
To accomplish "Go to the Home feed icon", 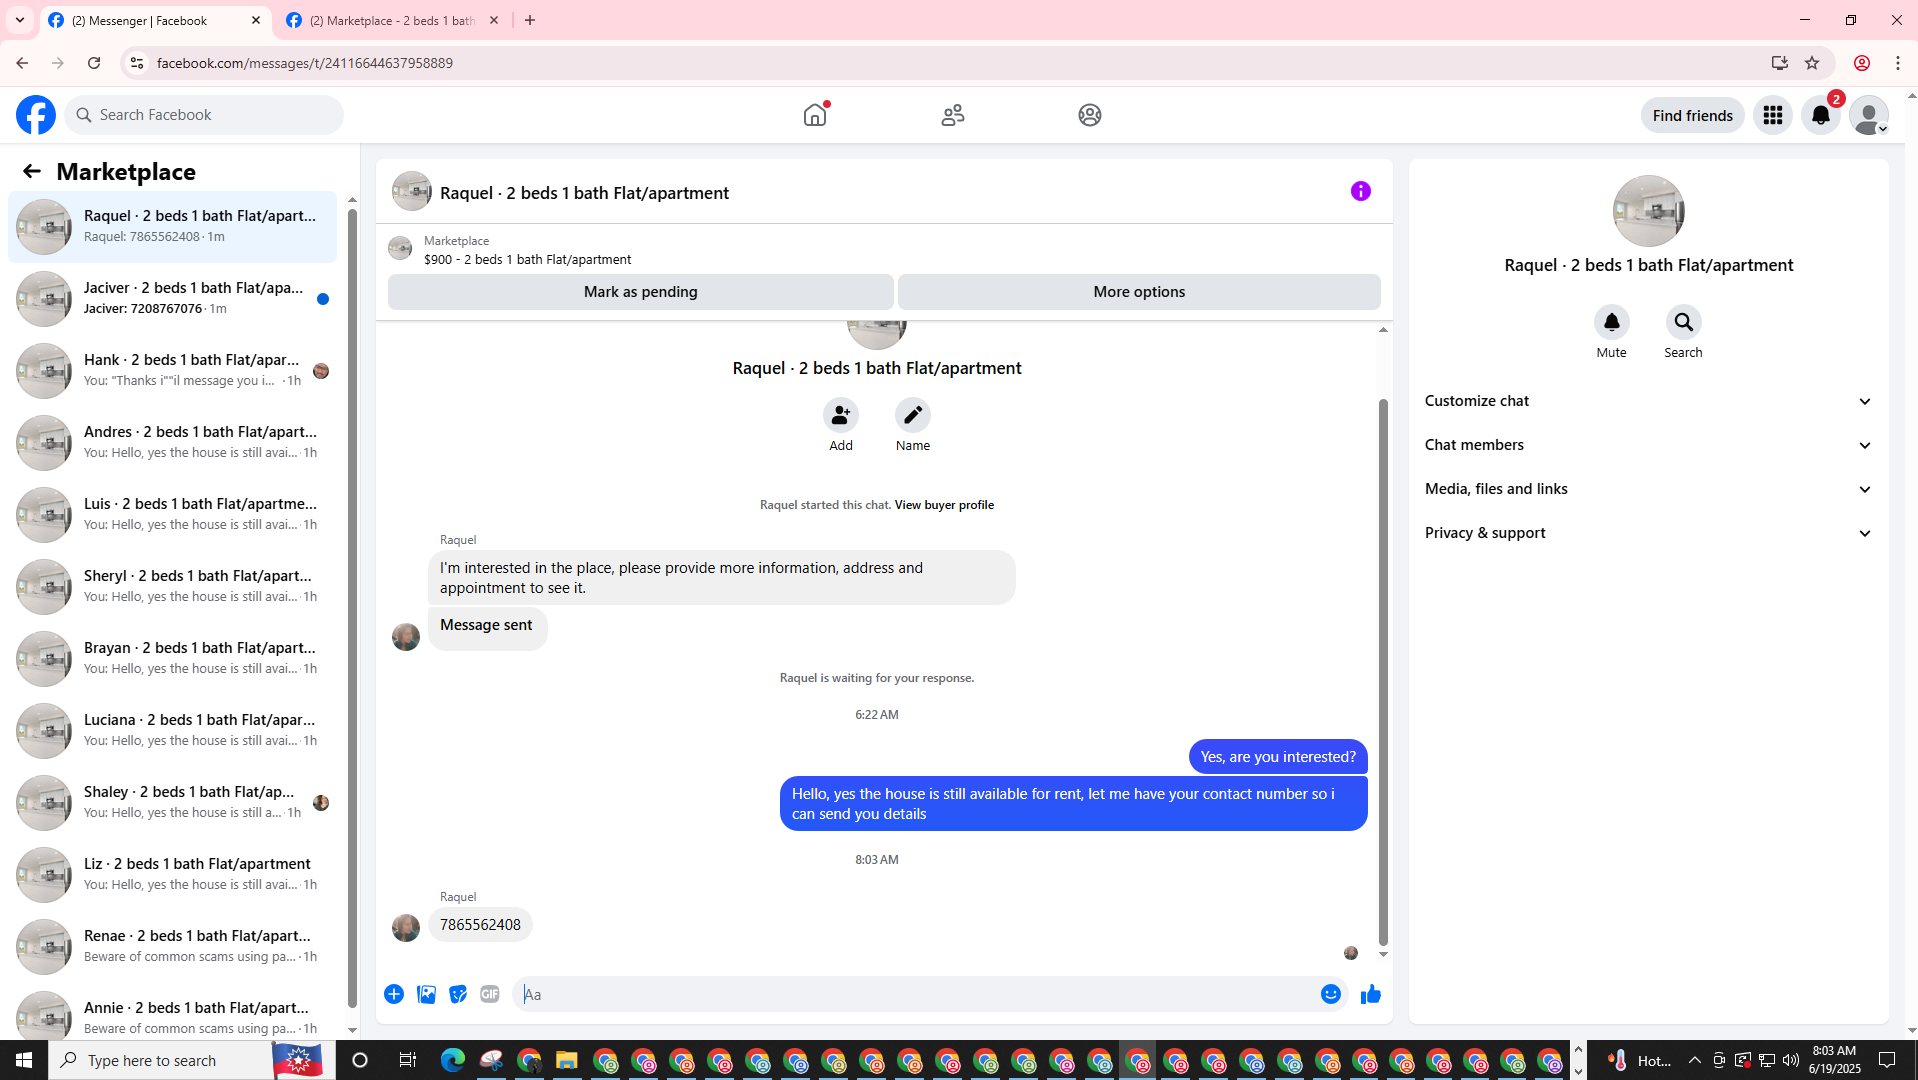I will point(815,115).
